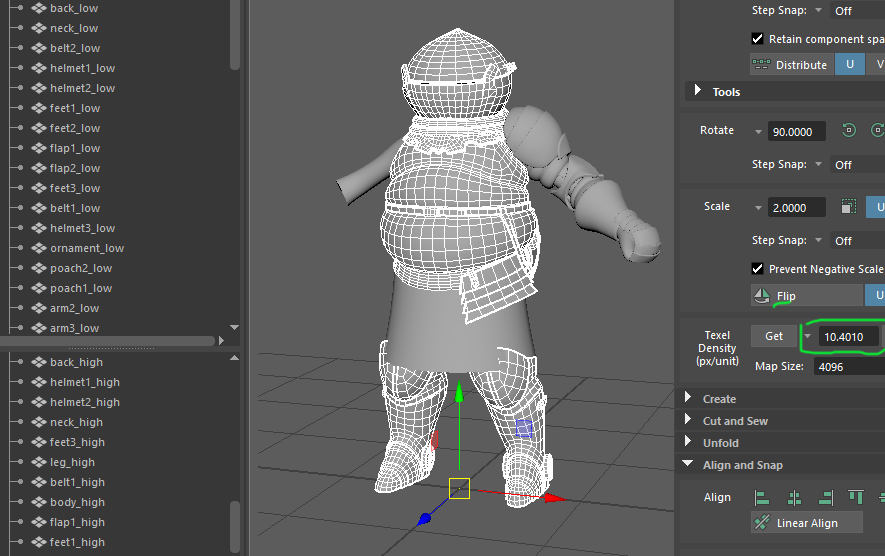Screen dimensions: 885x556
Task: Select the leg_high mesh icon in outliner
Action: 39,462
